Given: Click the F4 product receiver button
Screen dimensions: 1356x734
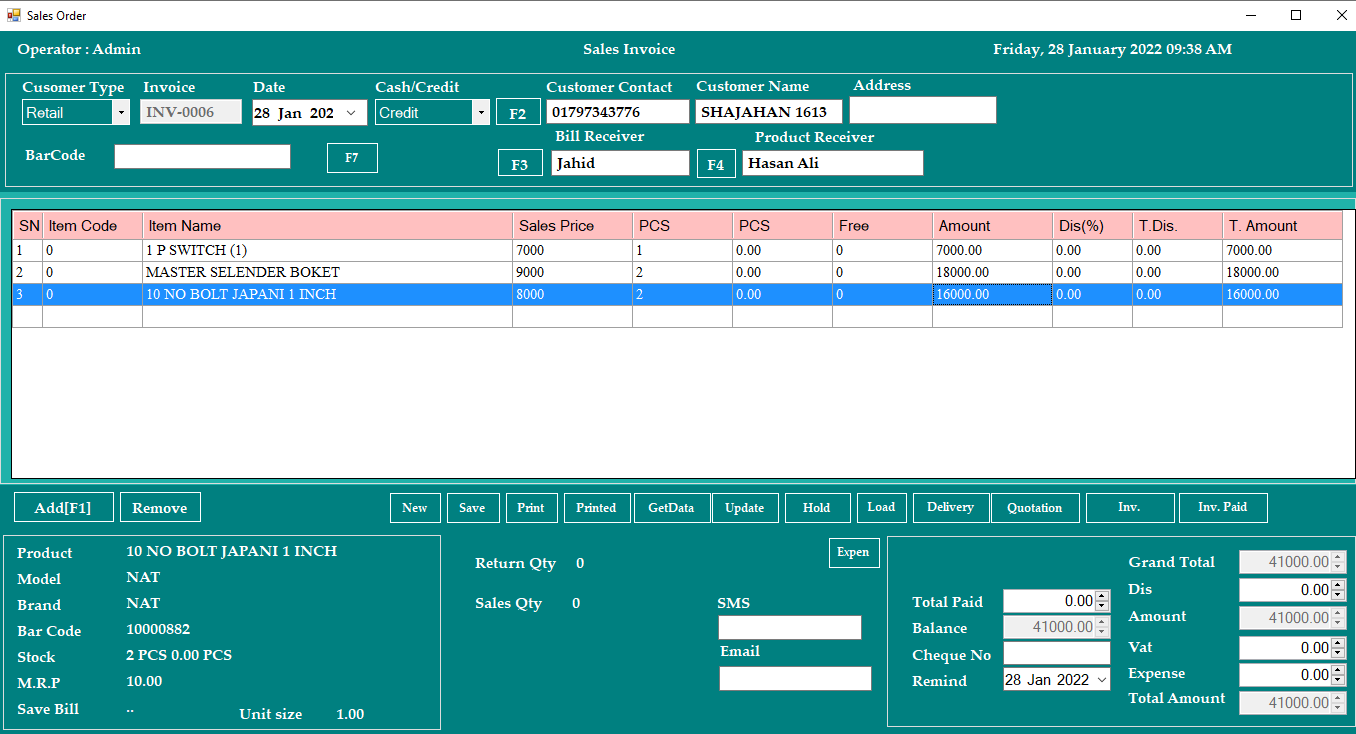Looking at the screenshot, I should click(x=716, y=164).
